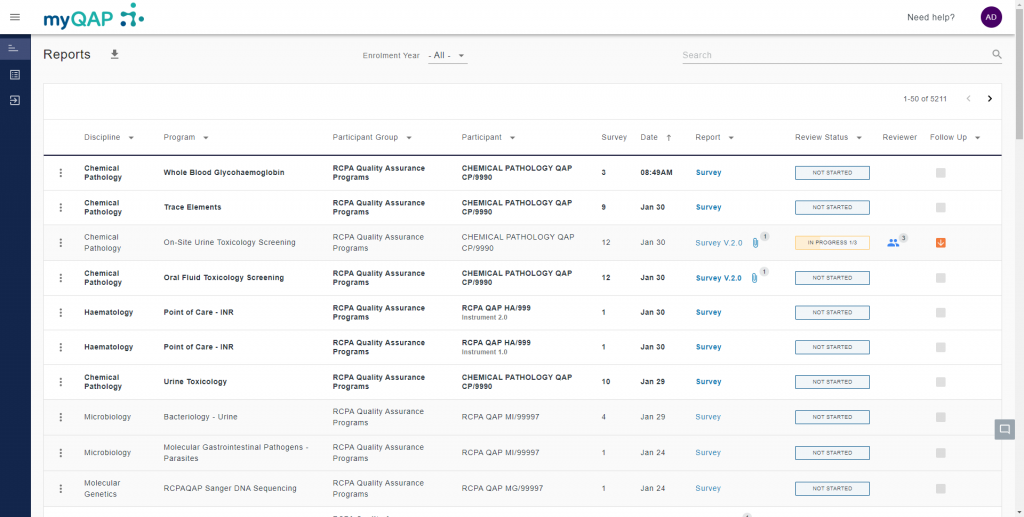Open Survey report for Urine Toxicology
Screen dimensions: 1024x517
pos(709,382)
